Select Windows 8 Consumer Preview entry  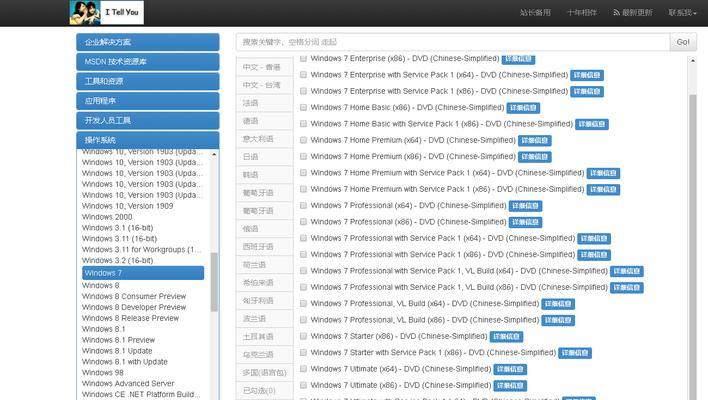coord(134,296)
